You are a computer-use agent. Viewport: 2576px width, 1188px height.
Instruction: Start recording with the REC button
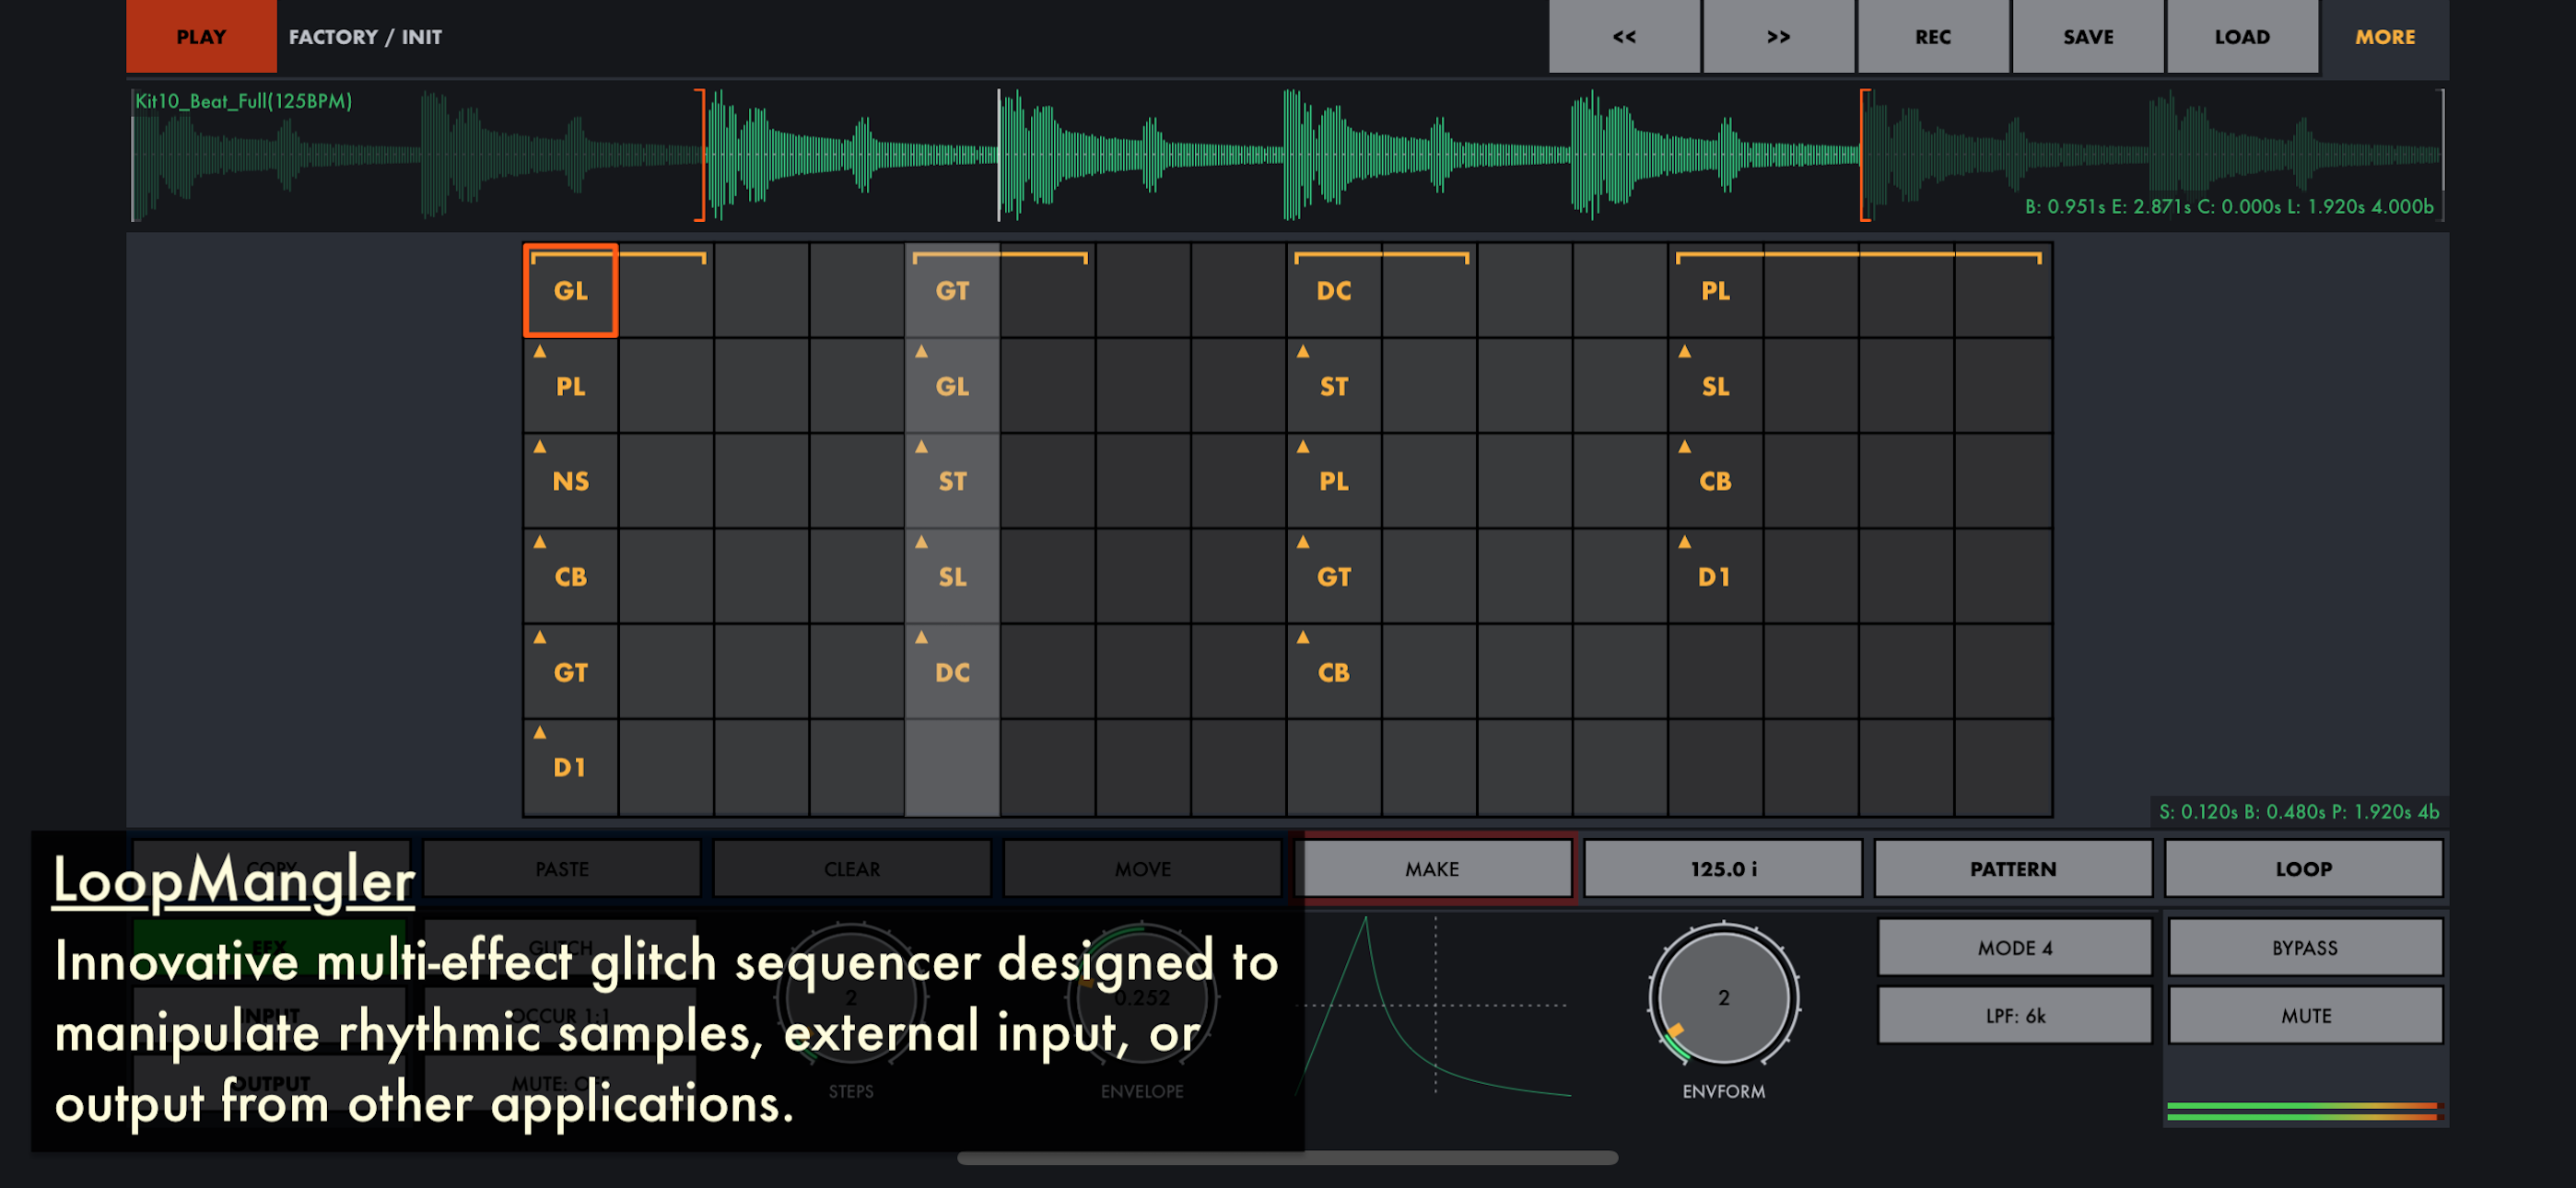pos(1933,36)
